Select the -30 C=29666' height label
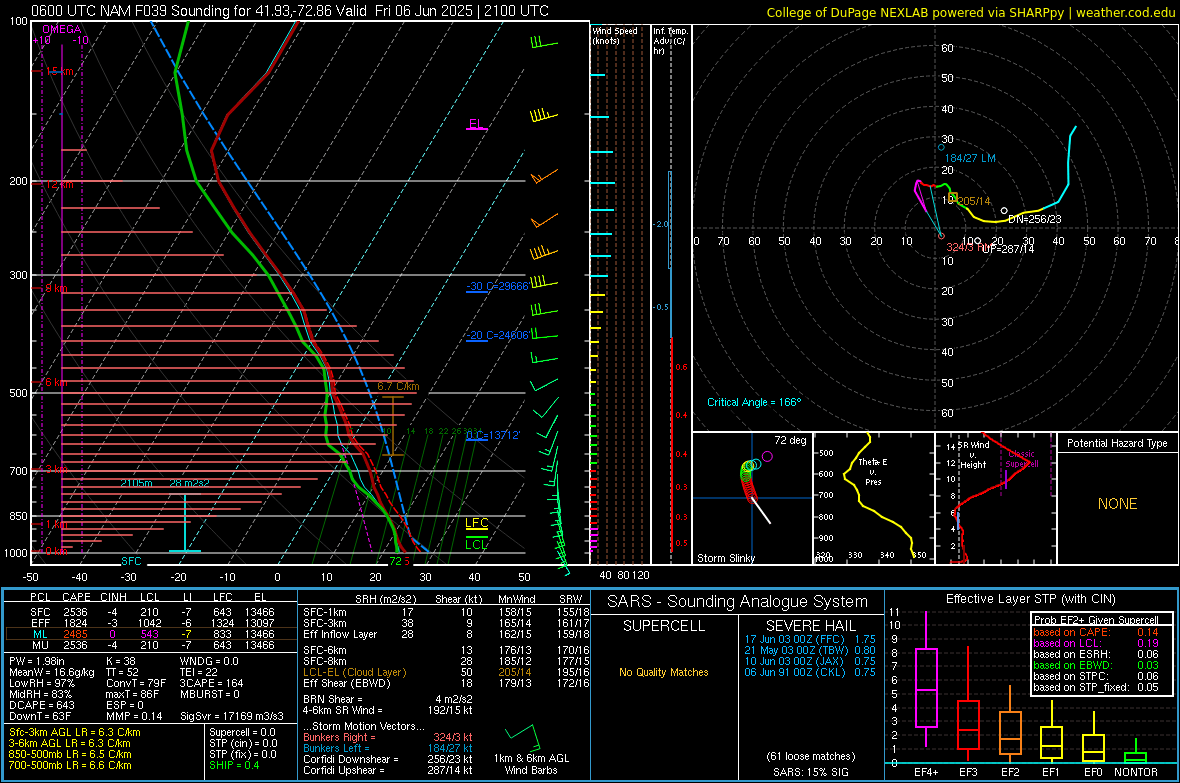This screenshot has height=783, width=1180. tap(497, 286)
